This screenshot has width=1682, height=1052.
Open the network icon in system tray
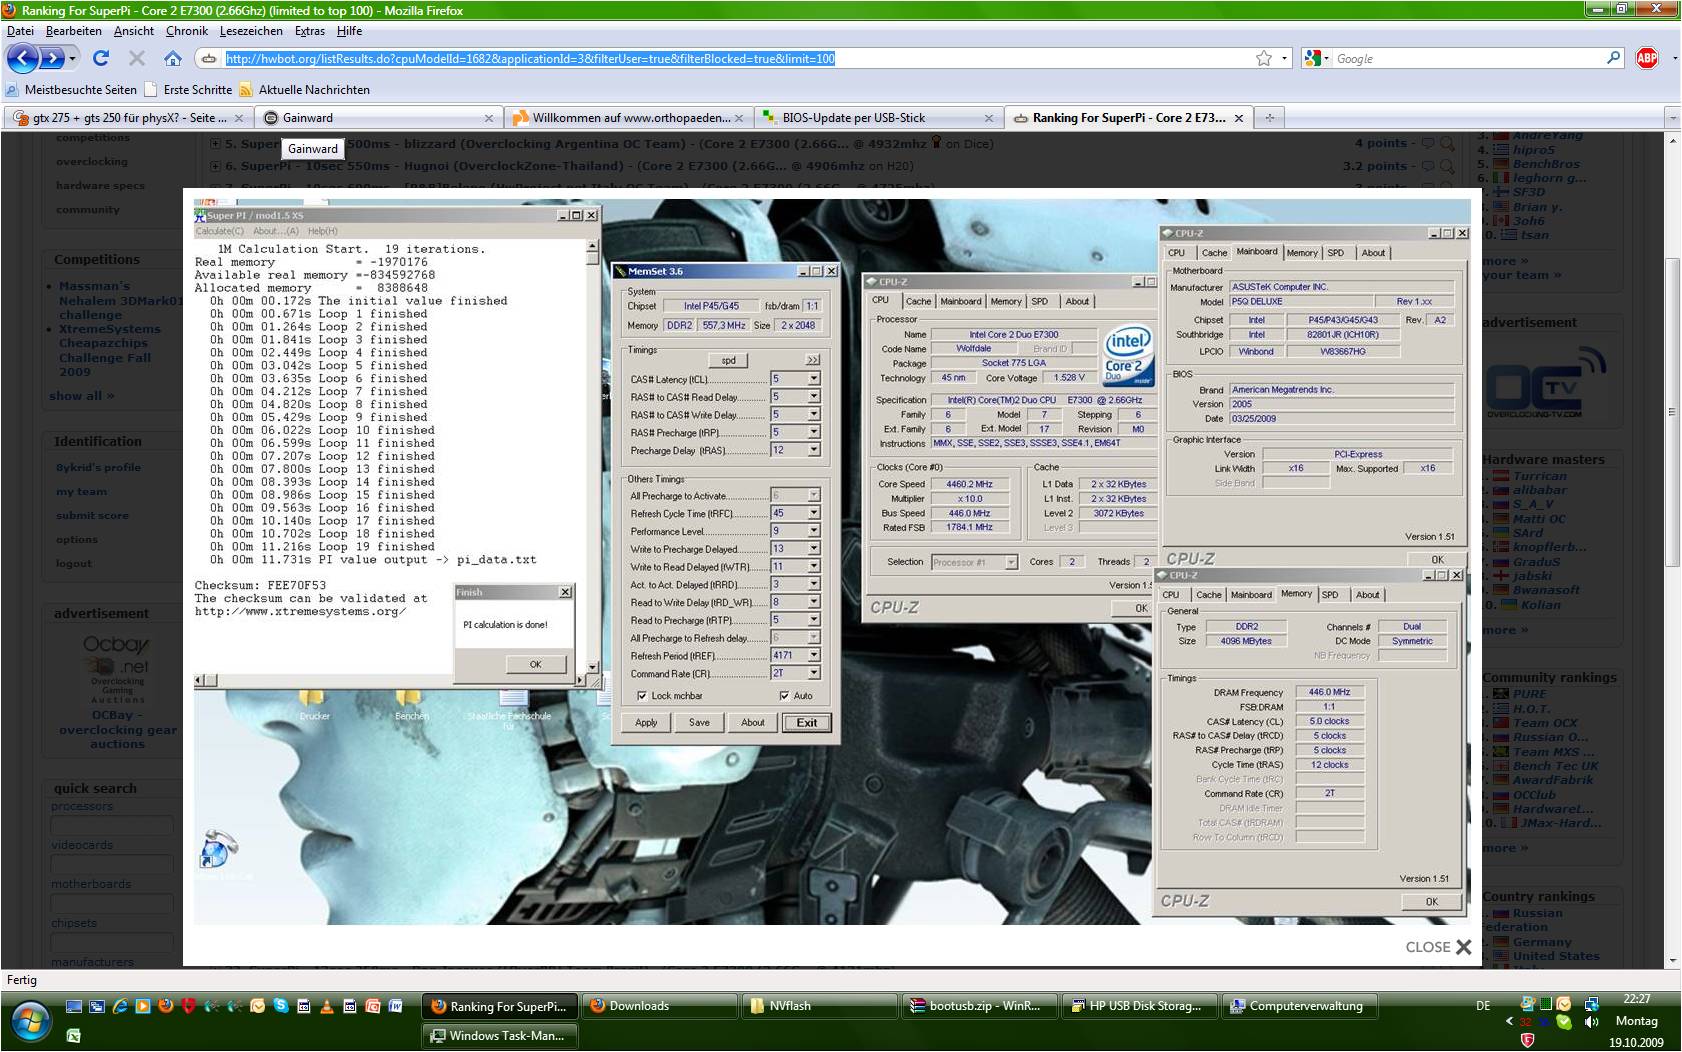(1592, 1004)
